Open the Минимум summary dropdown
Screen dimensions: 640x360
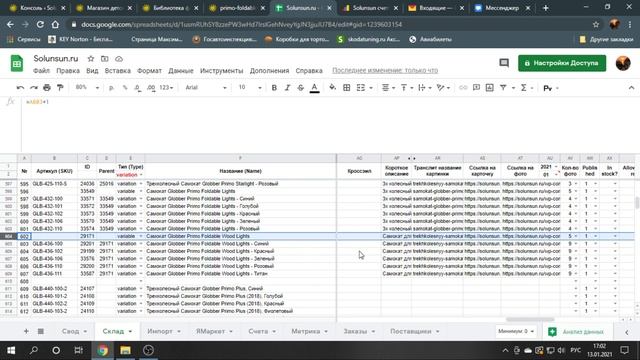click(516, 331)
